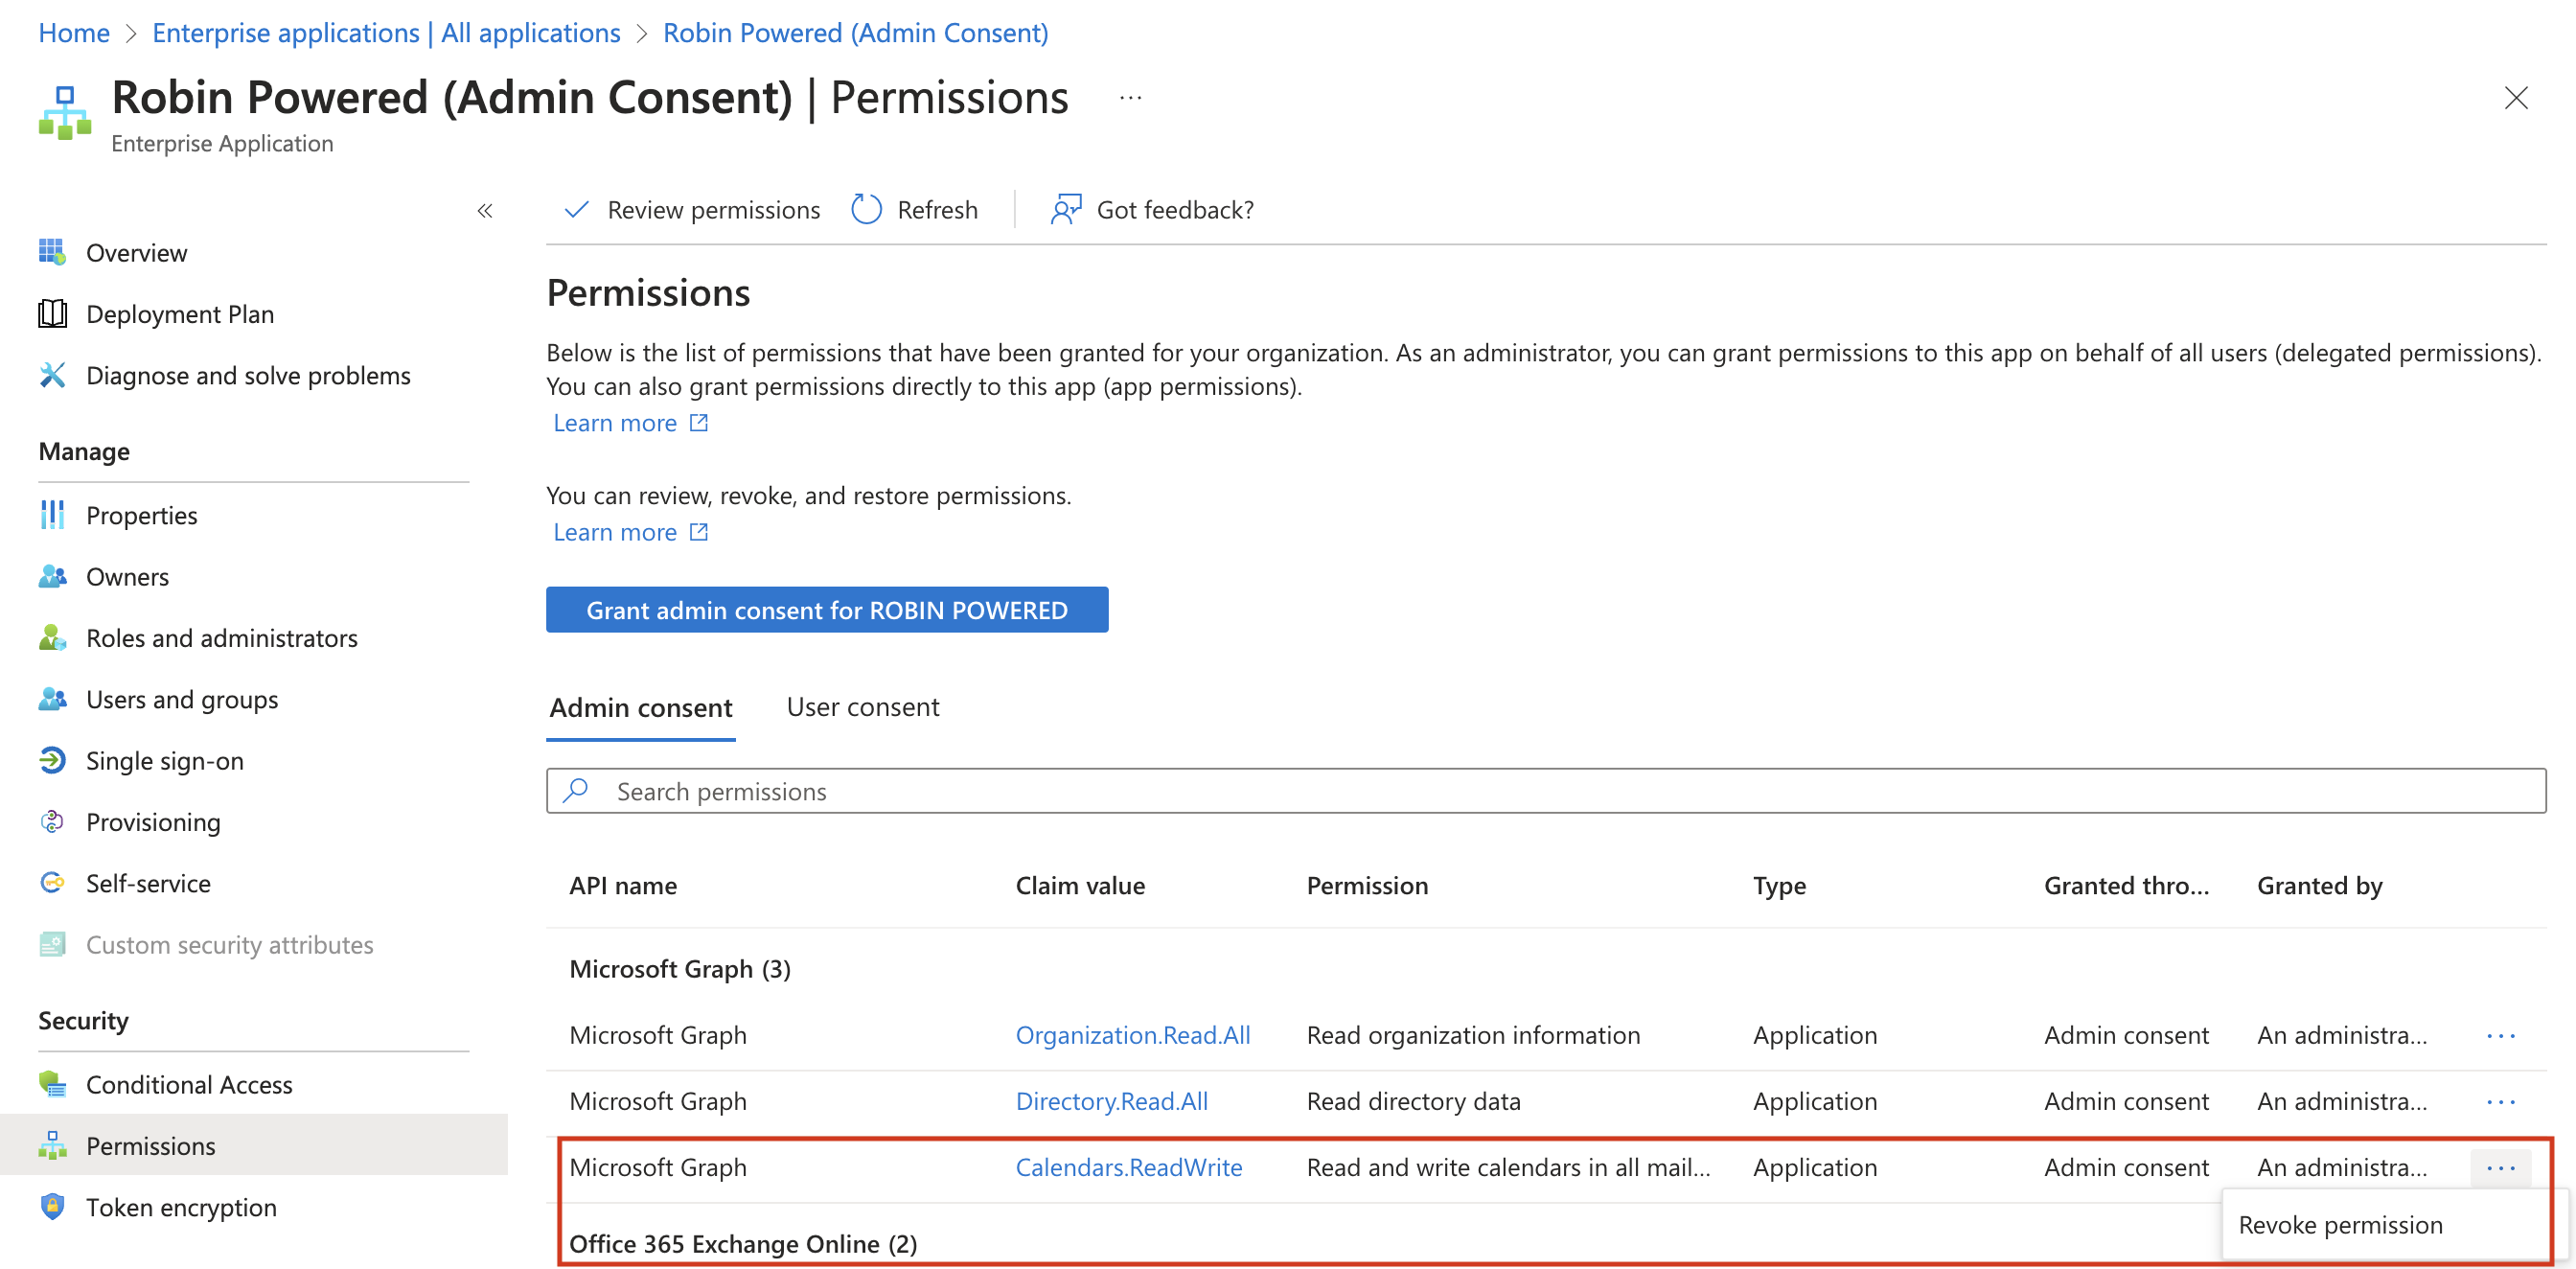
Task: Open ellipsis menu for Organization.Read.All row
Action: 2500,1035
